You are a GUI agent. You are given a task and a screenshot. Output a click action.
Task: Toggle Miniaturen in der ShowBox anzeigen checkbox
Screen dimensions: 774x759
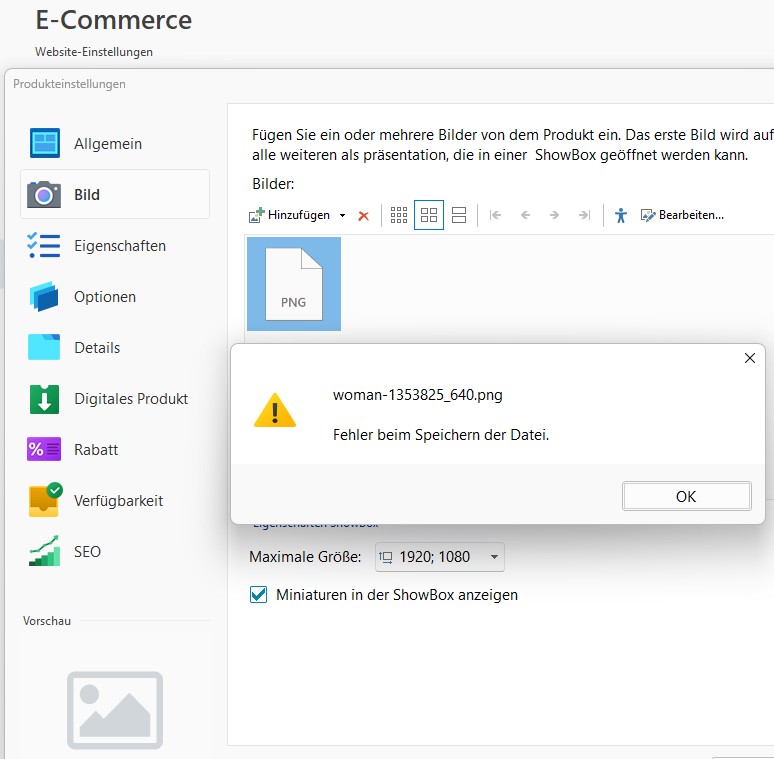(x=259, y=595)
